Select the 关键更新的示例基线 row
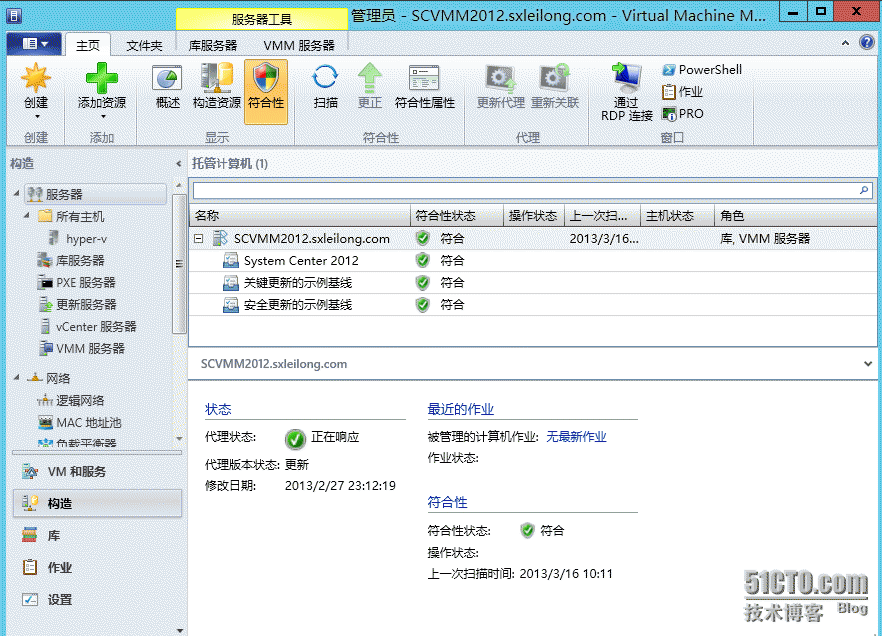 pos(533,282)
